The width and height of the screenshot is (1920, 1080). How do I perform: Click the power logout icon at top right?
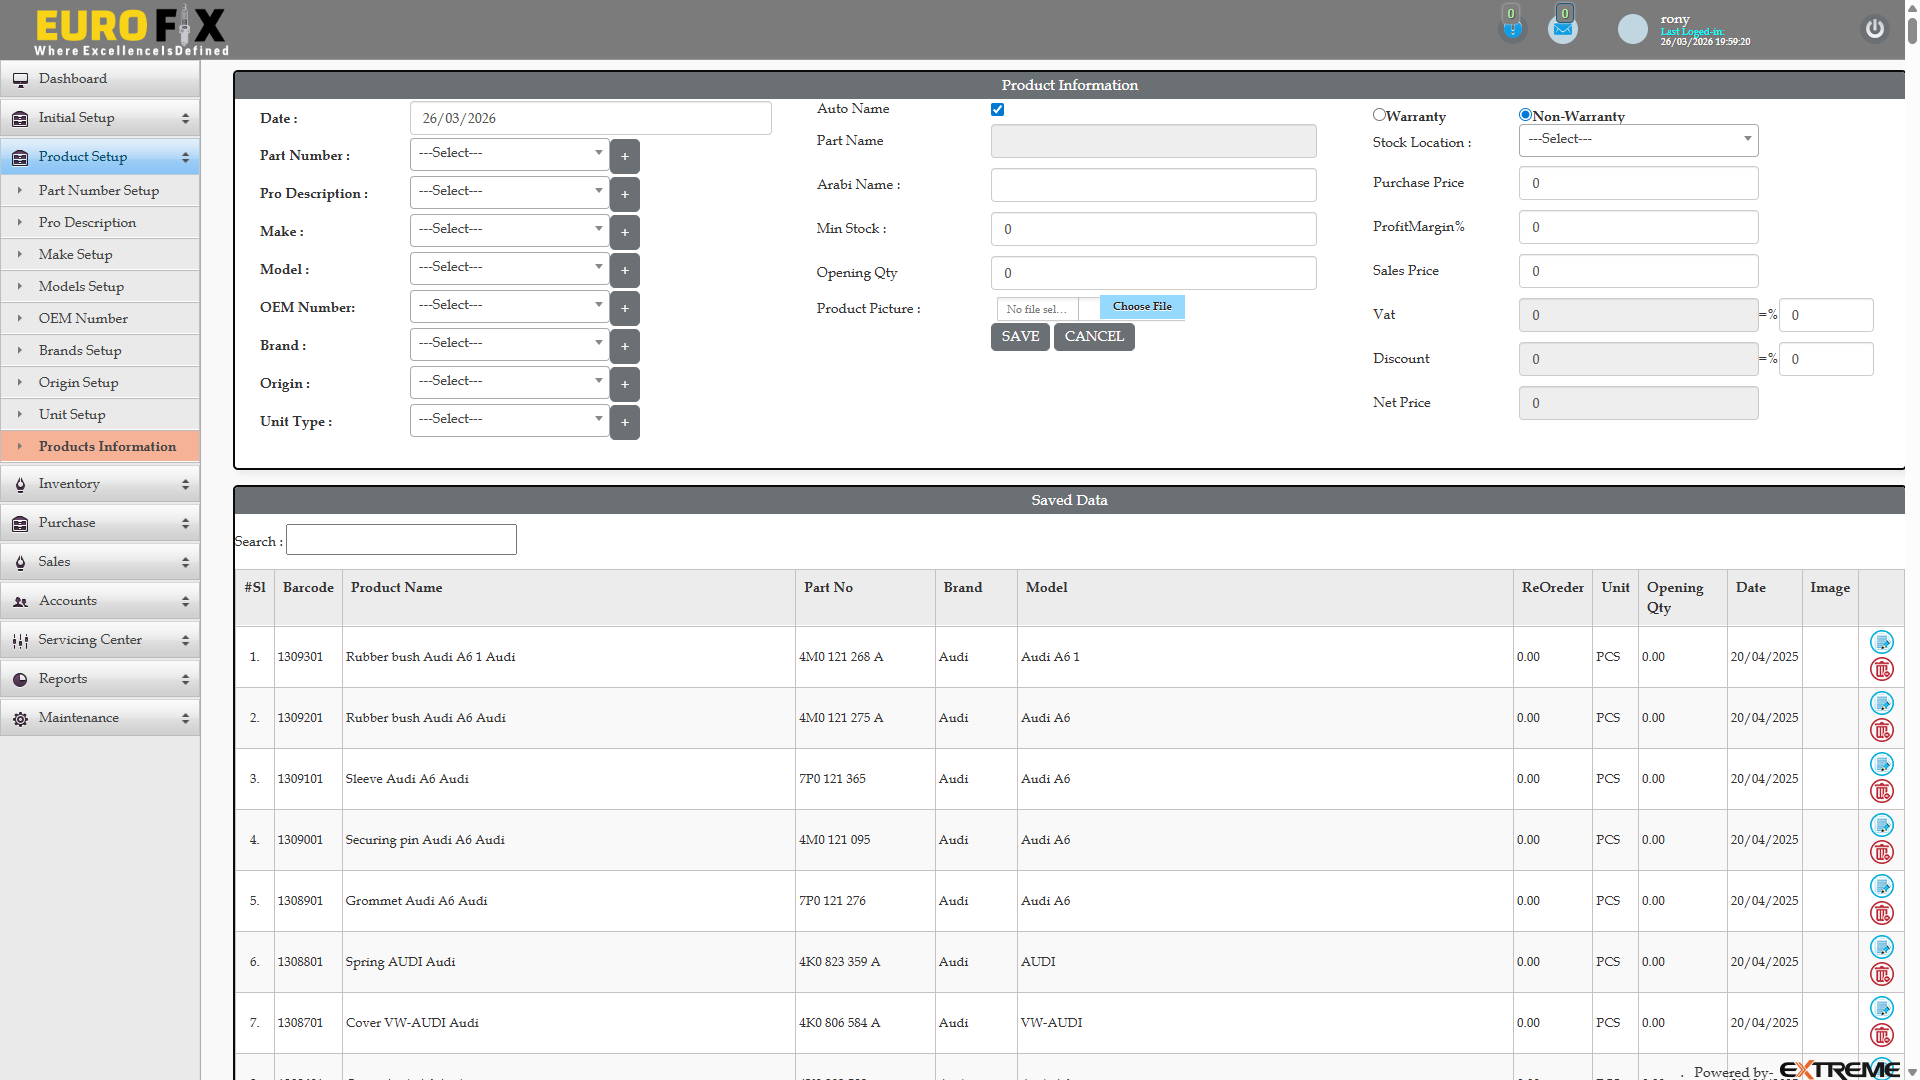1874,29
